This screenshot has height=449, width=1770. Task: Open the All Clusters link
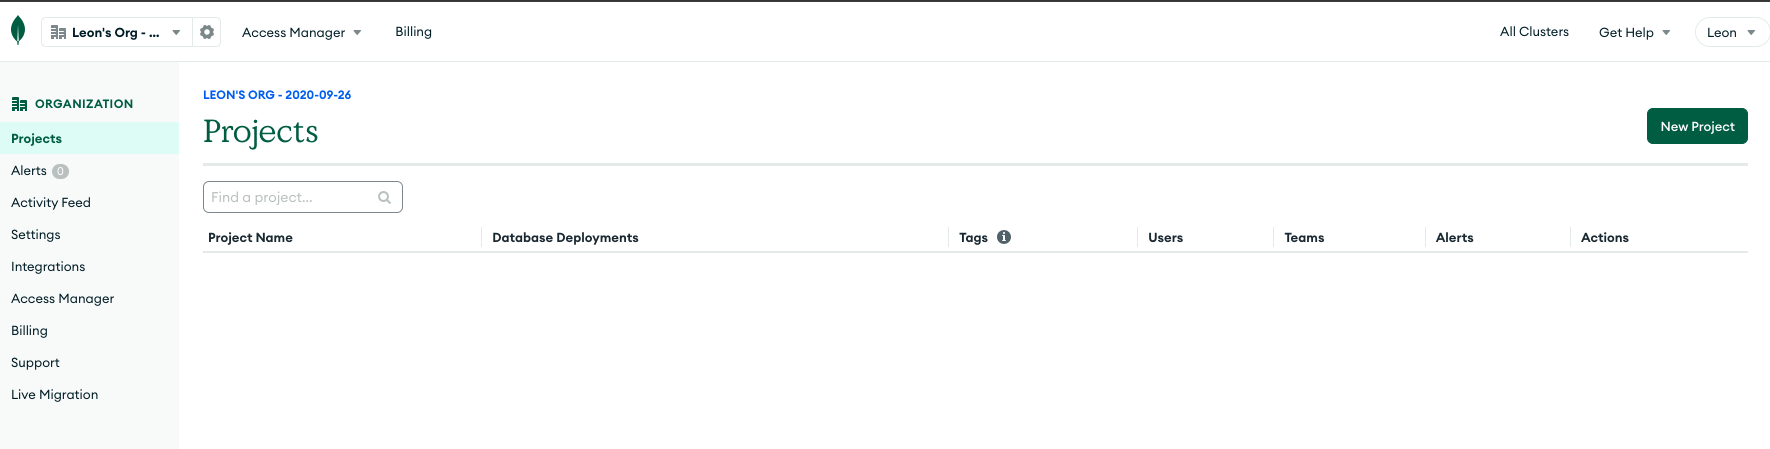[1534, 32]
